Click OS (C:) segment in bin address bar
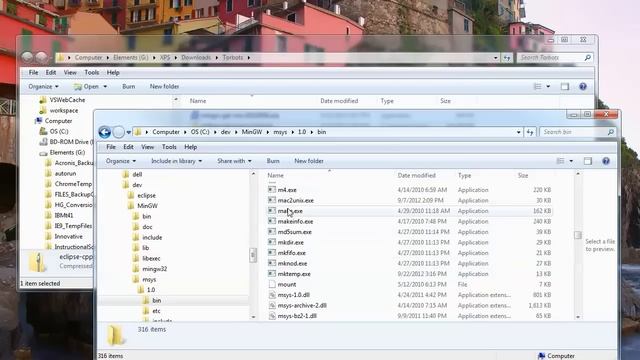Image resolution: width=640 pixels, height=360 pixels. tap(200, 132)
